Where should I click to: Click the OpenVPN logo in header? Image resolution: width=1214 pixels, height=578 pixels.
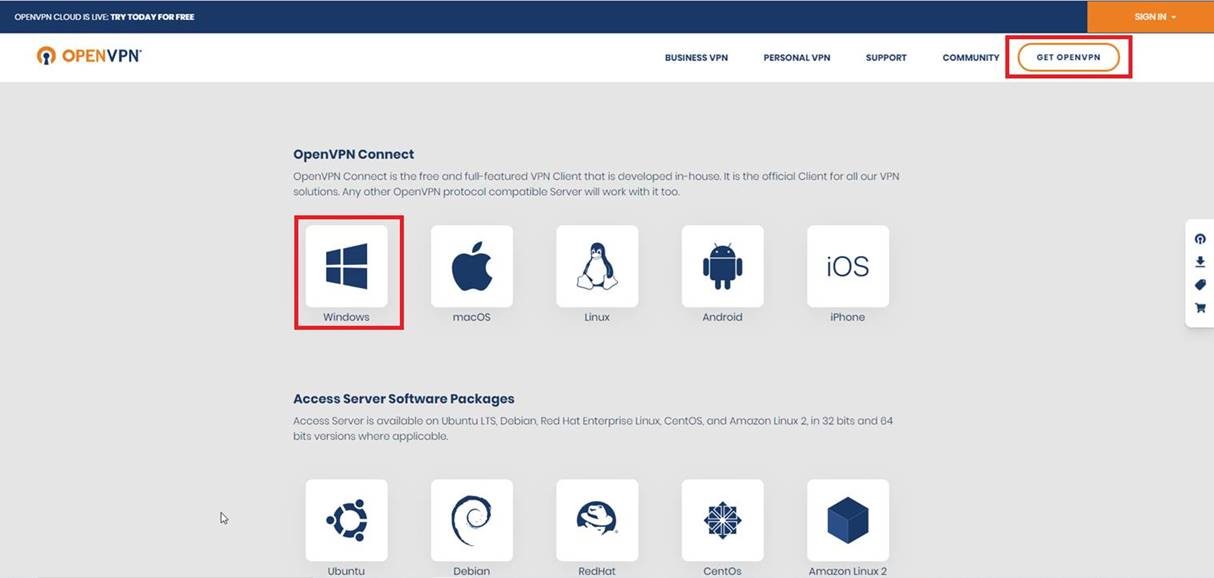(89, 56)
